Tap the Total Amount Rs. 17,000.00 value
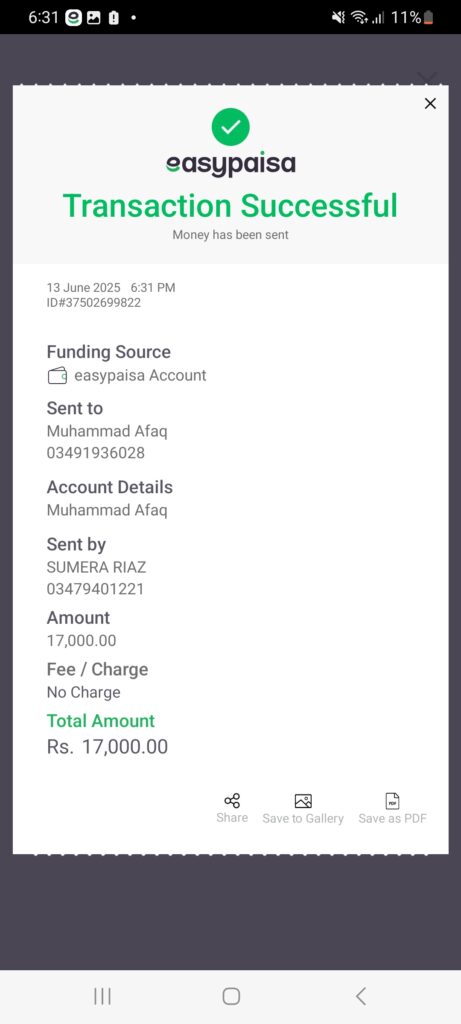The image size is (461, 1024). 107,746
